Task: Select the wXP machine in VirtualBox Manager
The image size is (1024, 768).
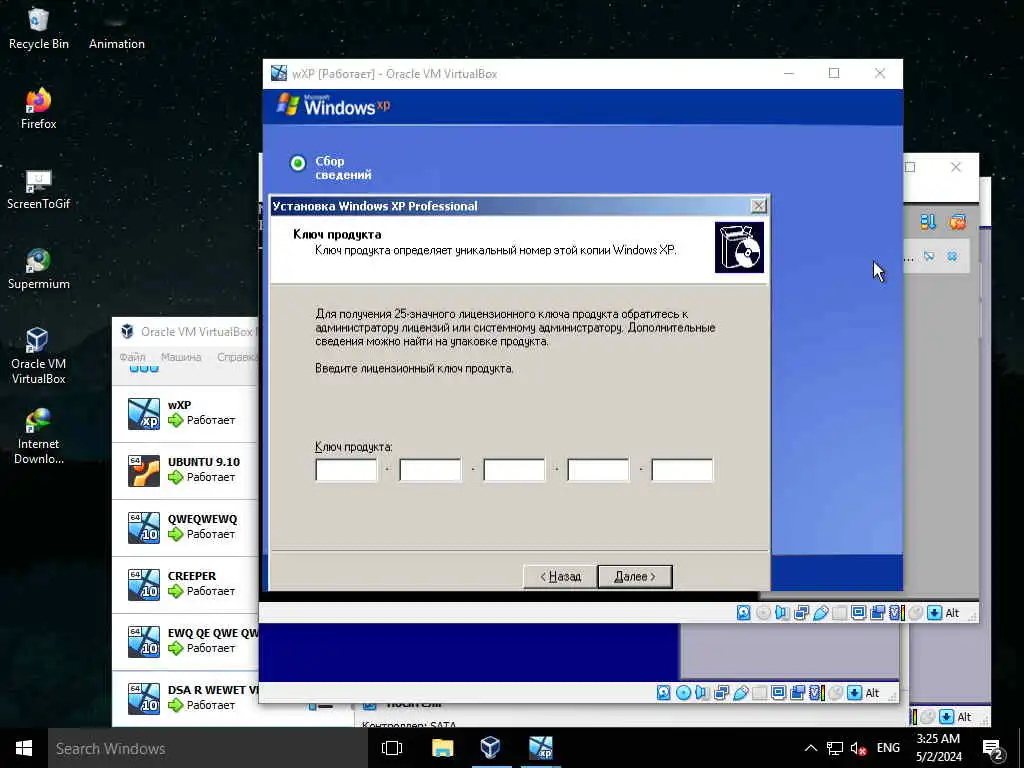Action: (186, 413)
